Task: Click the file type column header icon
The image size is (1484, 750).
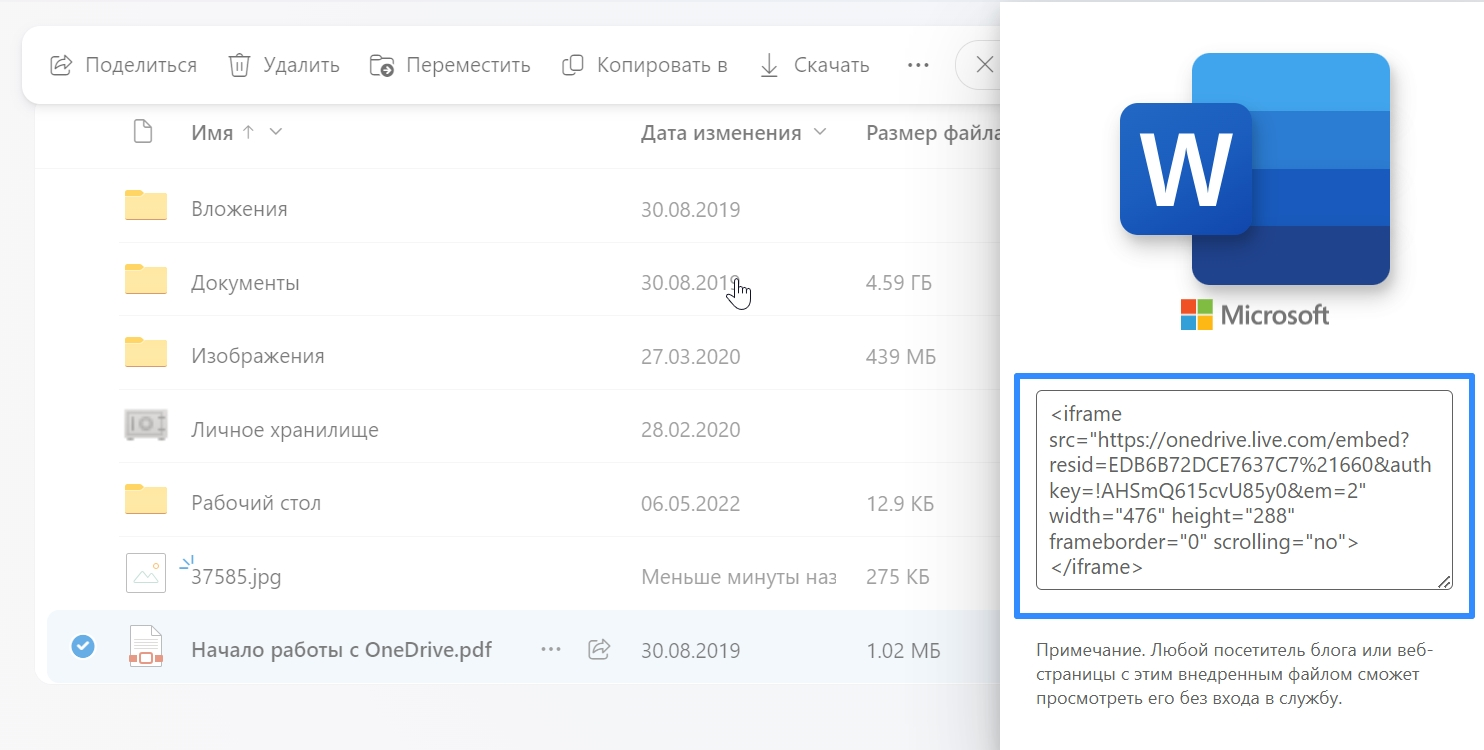Action: (143, 132)
